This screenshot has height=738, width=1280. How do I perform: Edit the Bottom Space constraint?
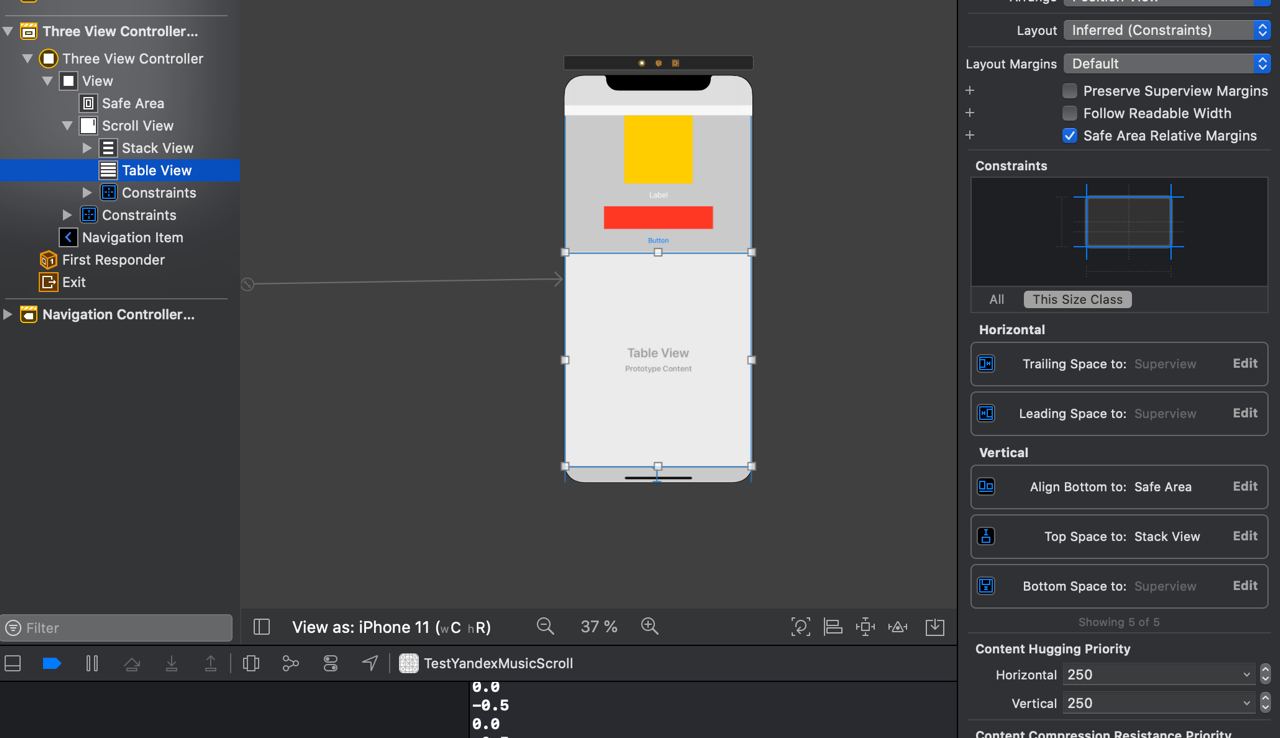(x=1245, y=585)
